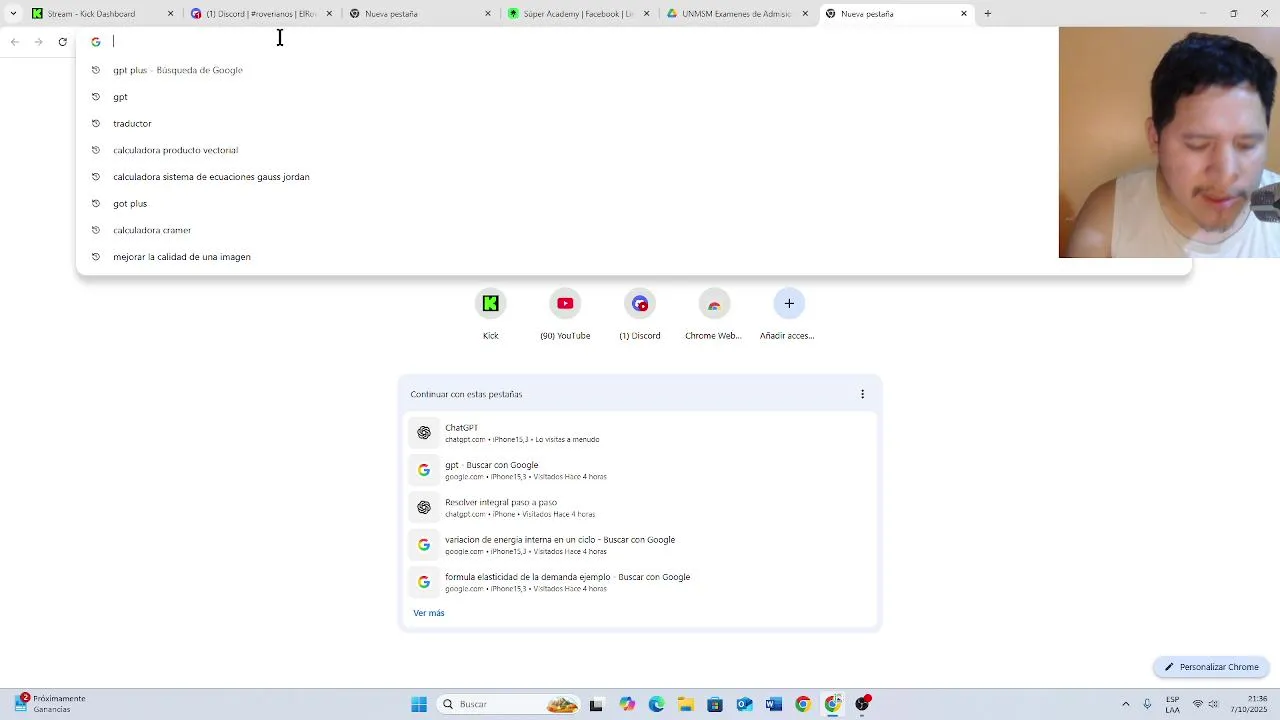
Task: Switch to the first Nueva pestaña tab
Action: pyautogui.click(x=420, y=14)
